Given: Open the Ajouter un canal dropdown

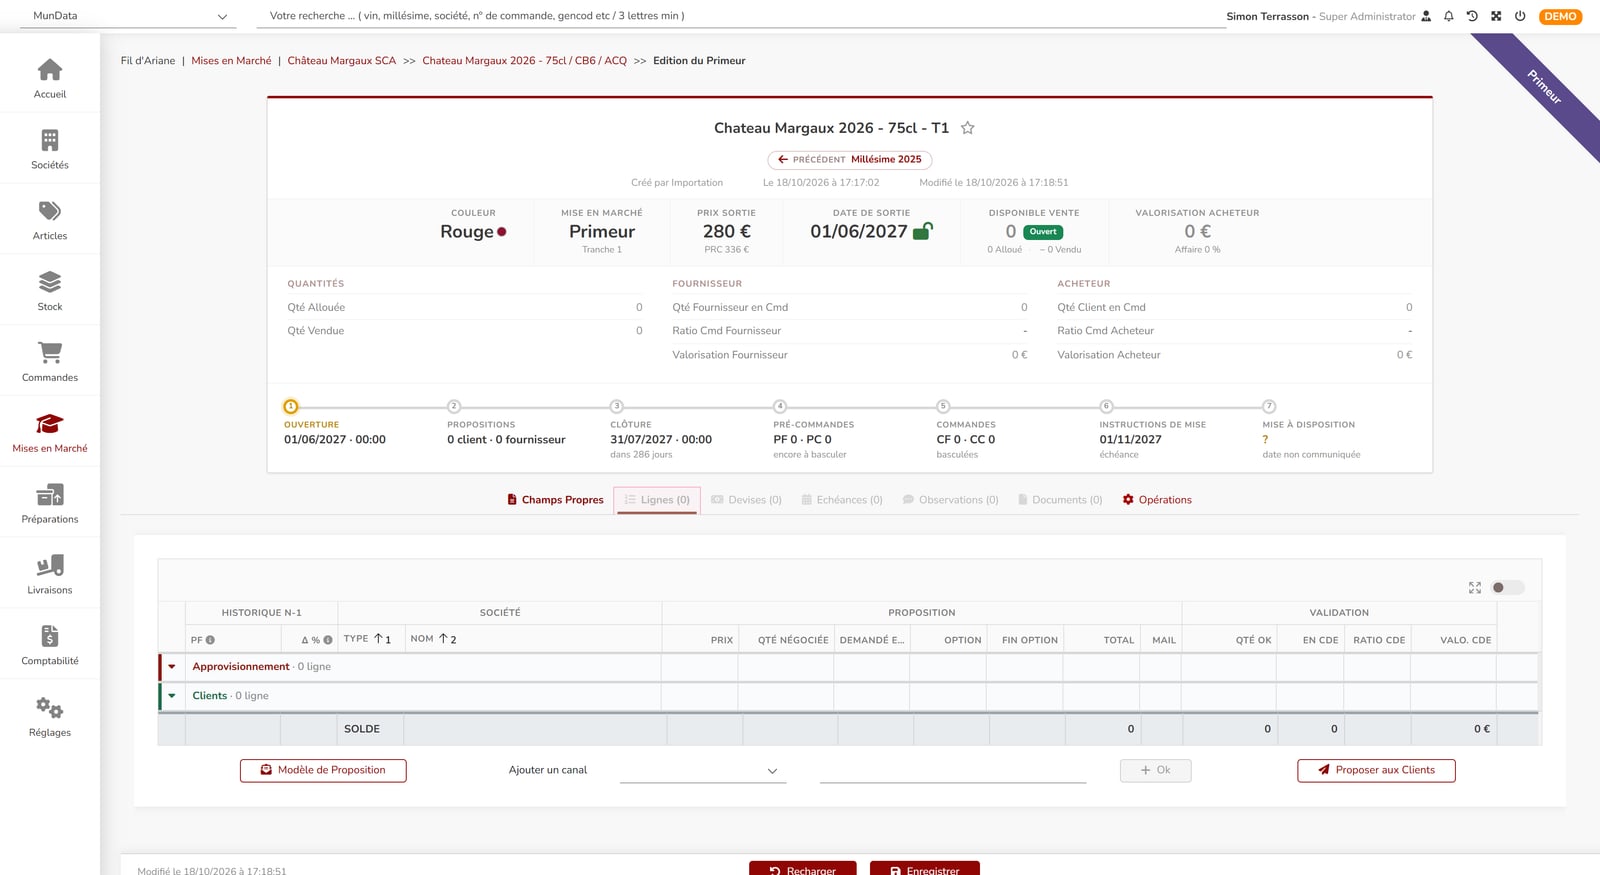Looking at the screenshot, I should click(702, 770).
